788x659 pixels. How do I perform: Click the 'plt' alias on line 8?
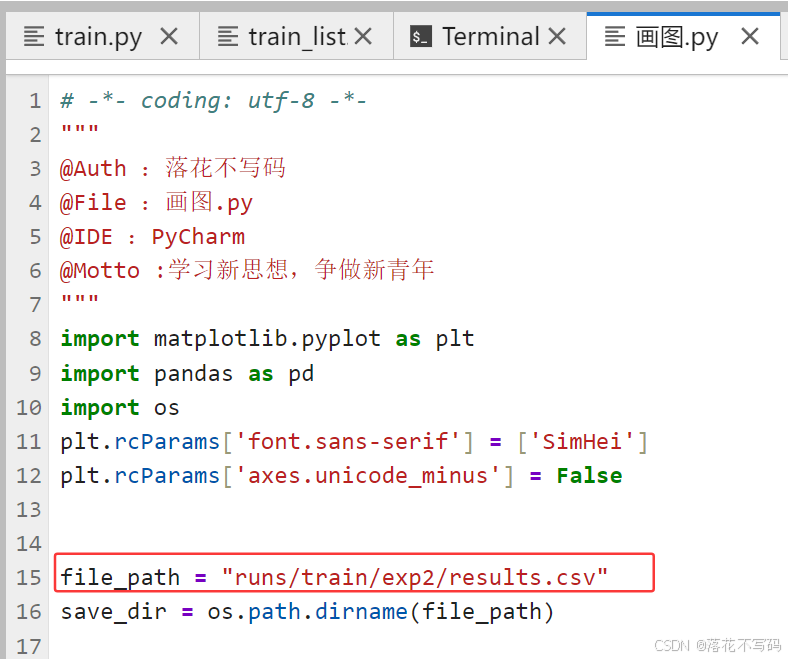point(455,339)
